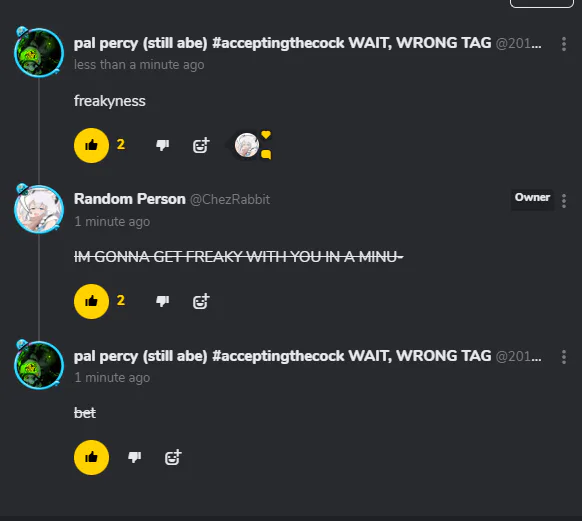Dislike the "freakyness" comment

tap(163, 145)
